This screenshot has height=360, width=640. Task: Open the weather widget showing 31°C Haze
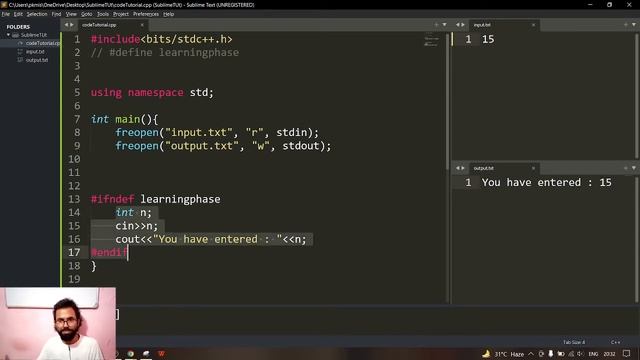click(504, 354)
